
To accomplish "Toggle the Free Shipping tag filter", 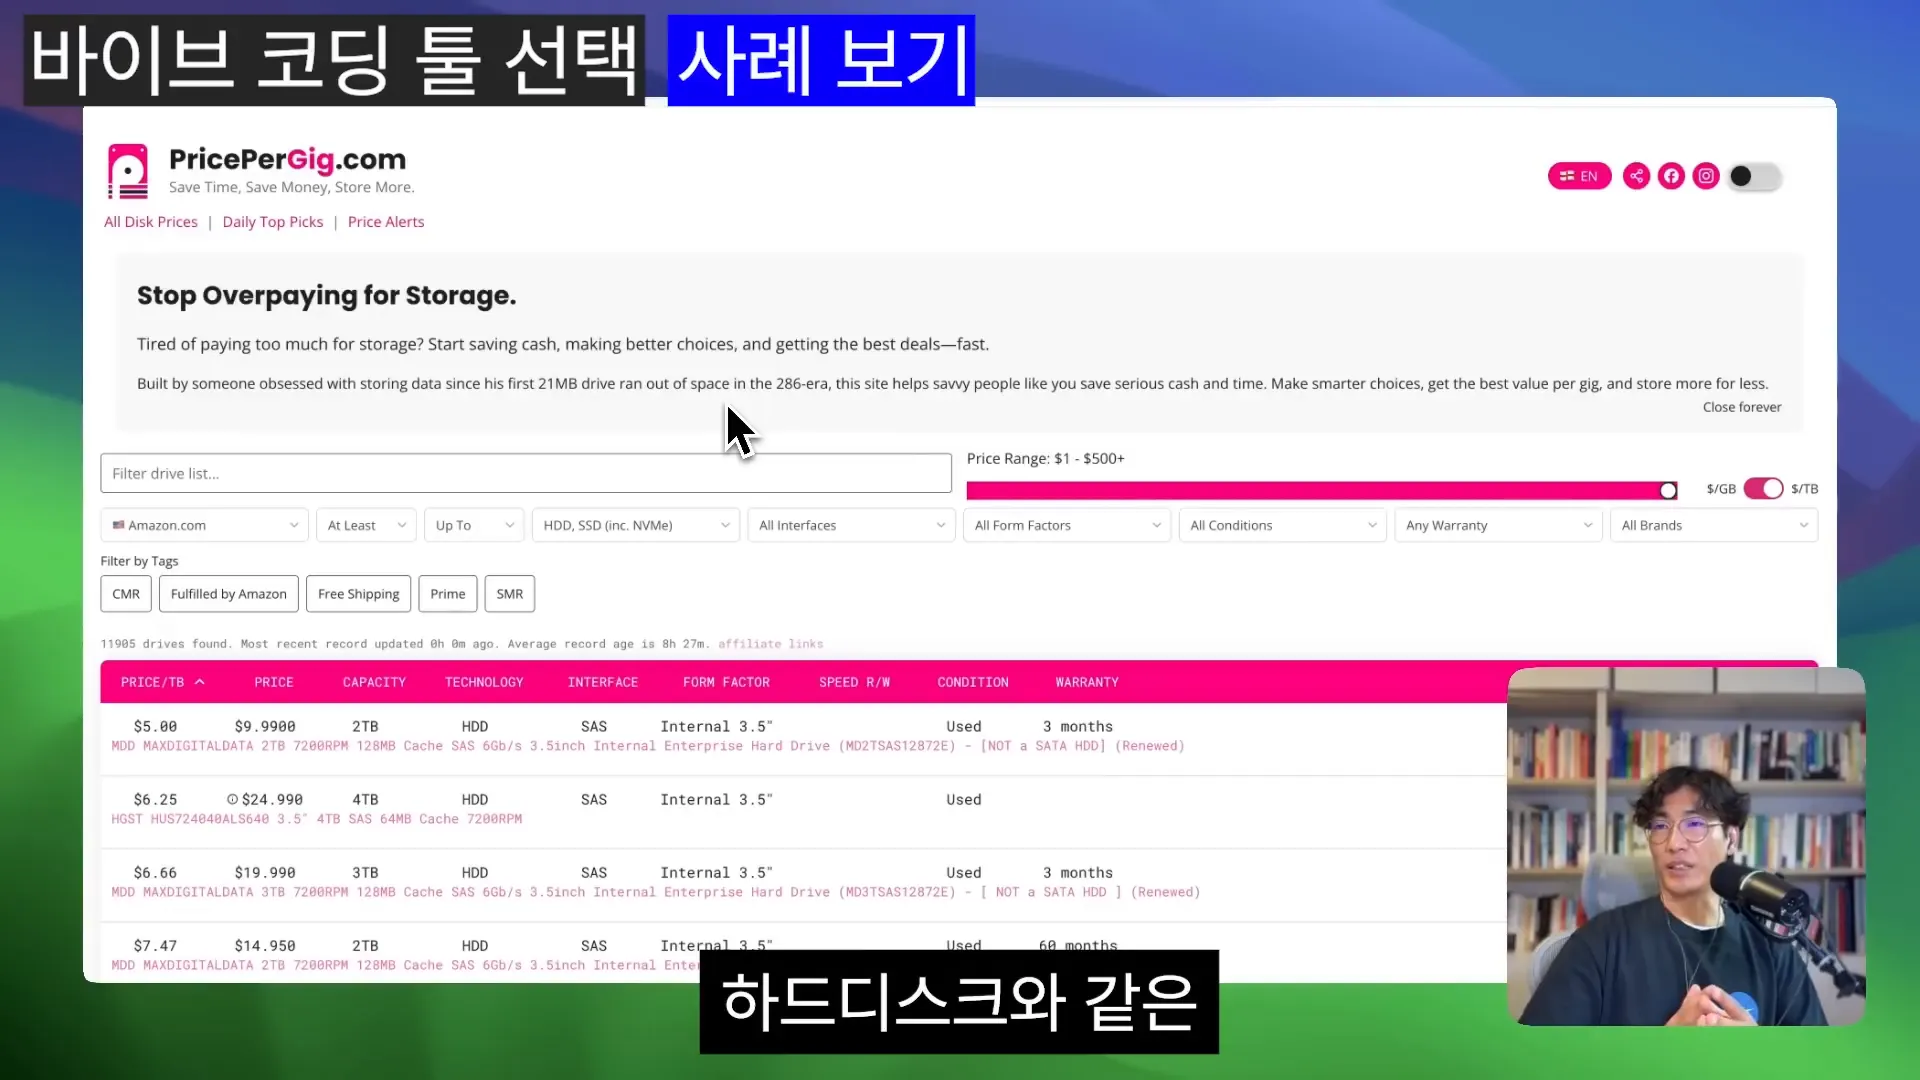I will 358,594.
